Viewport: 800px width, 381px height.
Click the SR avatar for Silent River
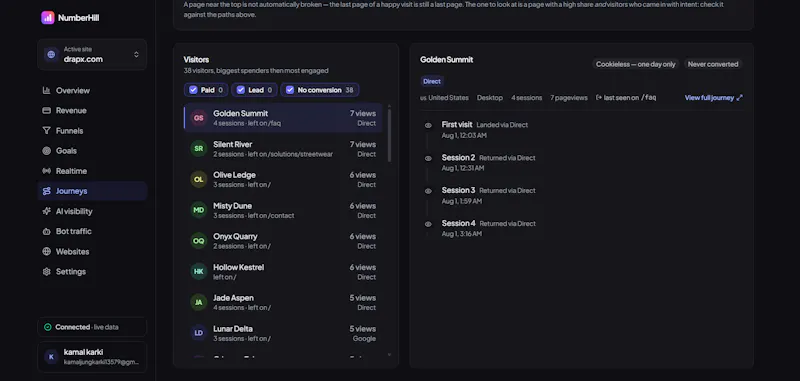click(198, 148)
